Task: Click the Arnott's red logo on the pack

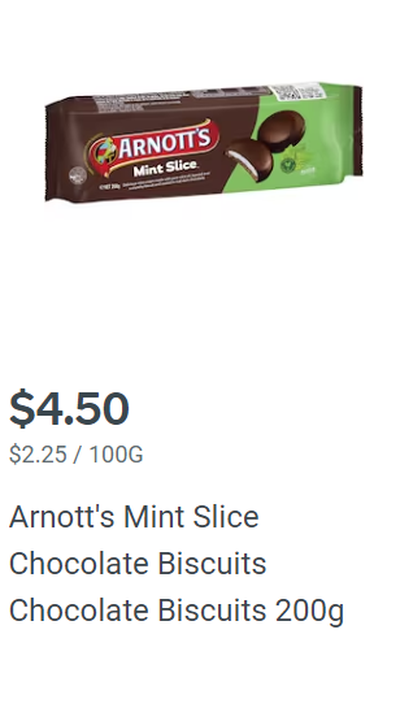Action: click(154, 147)
